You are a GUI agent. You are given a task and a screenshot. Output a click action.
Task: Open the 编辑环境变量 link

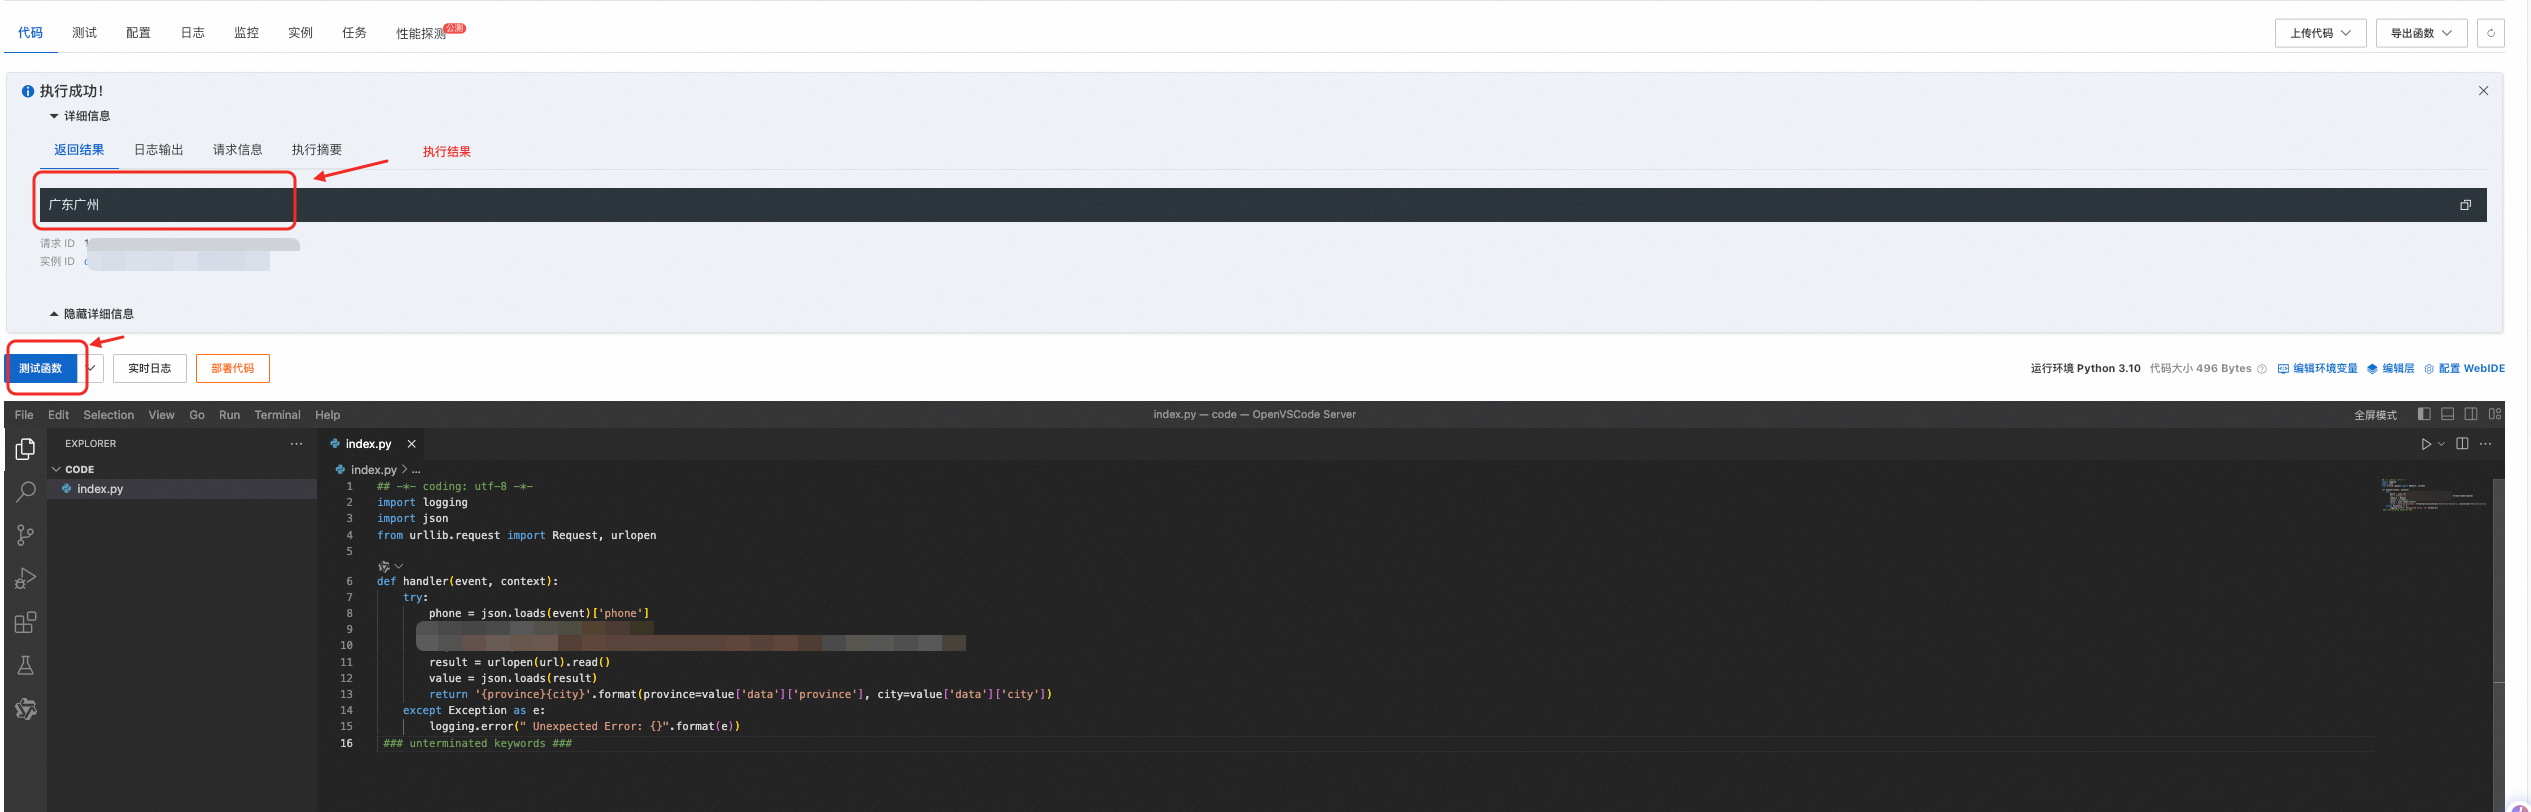pyautogui.click(x=2317, y=369)
